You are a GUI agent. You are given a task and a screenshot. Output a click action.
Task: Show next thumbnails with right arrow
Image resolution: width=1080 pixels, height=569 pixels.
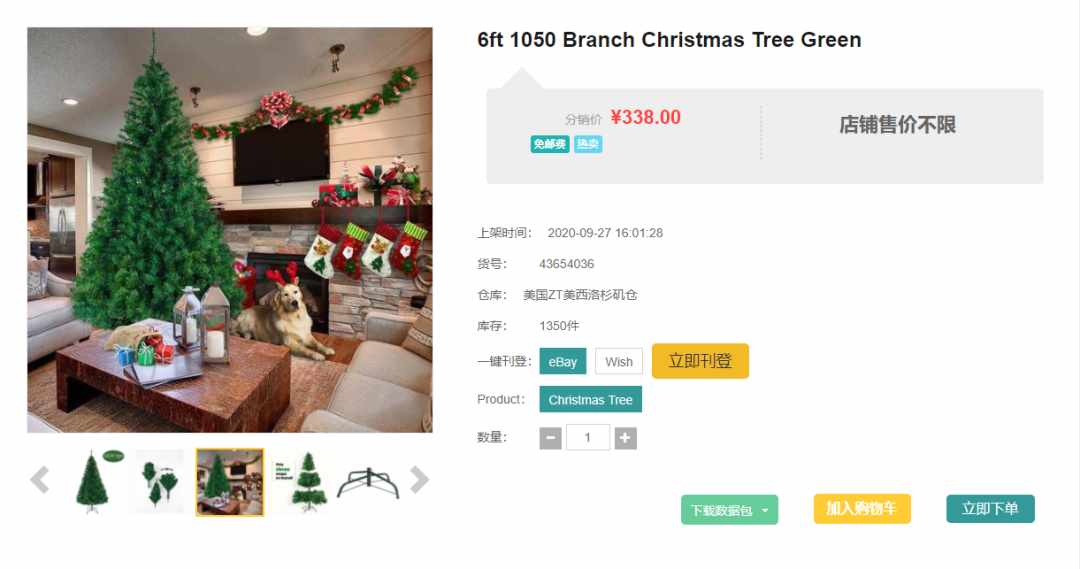click(419, 480)
